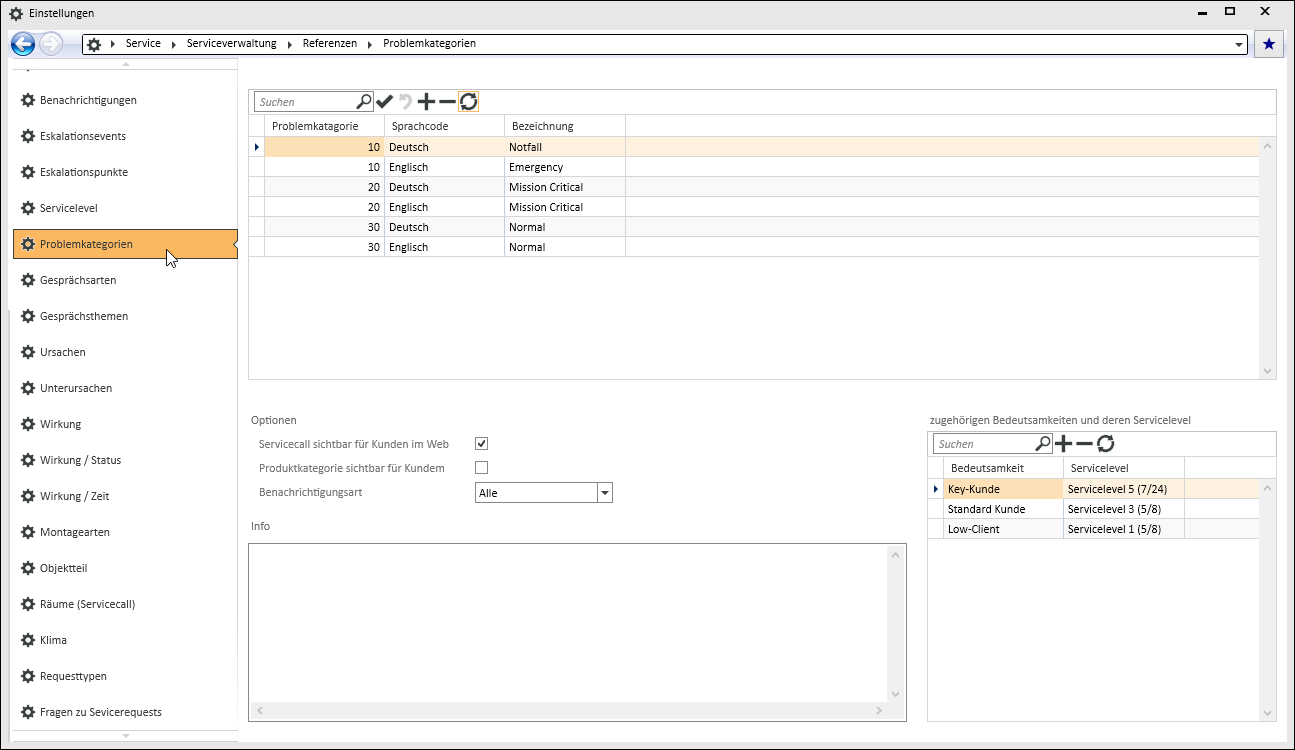Enable Produktkategorie sichtbar für Kundem checkbox
The image size is (1295, 750).
(x=481, y=467)
